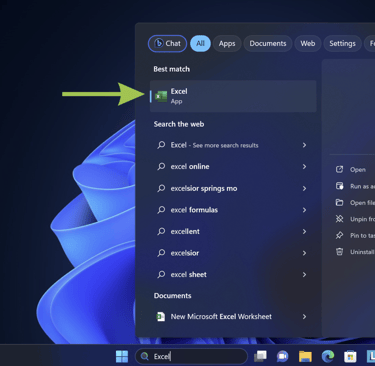Switch to the Apps filter

tap(227, 43)
